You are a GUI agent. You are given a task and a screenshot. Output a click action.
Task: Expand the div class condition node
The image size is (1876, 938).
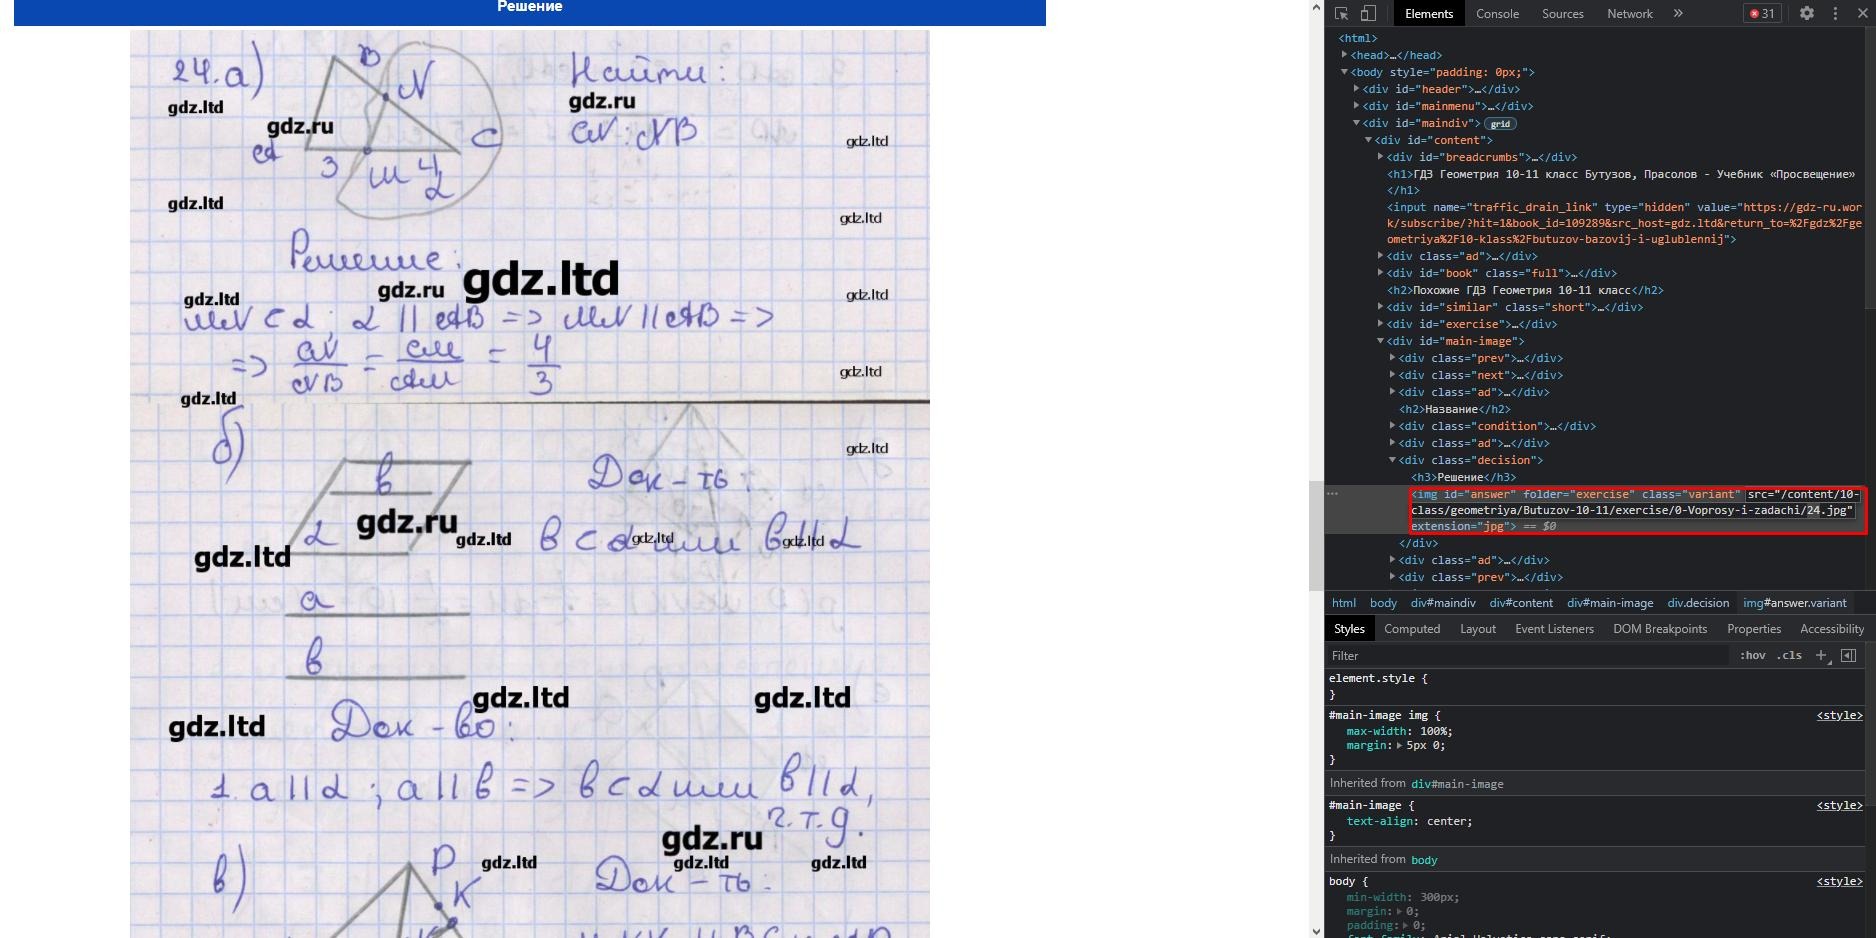1393,426
